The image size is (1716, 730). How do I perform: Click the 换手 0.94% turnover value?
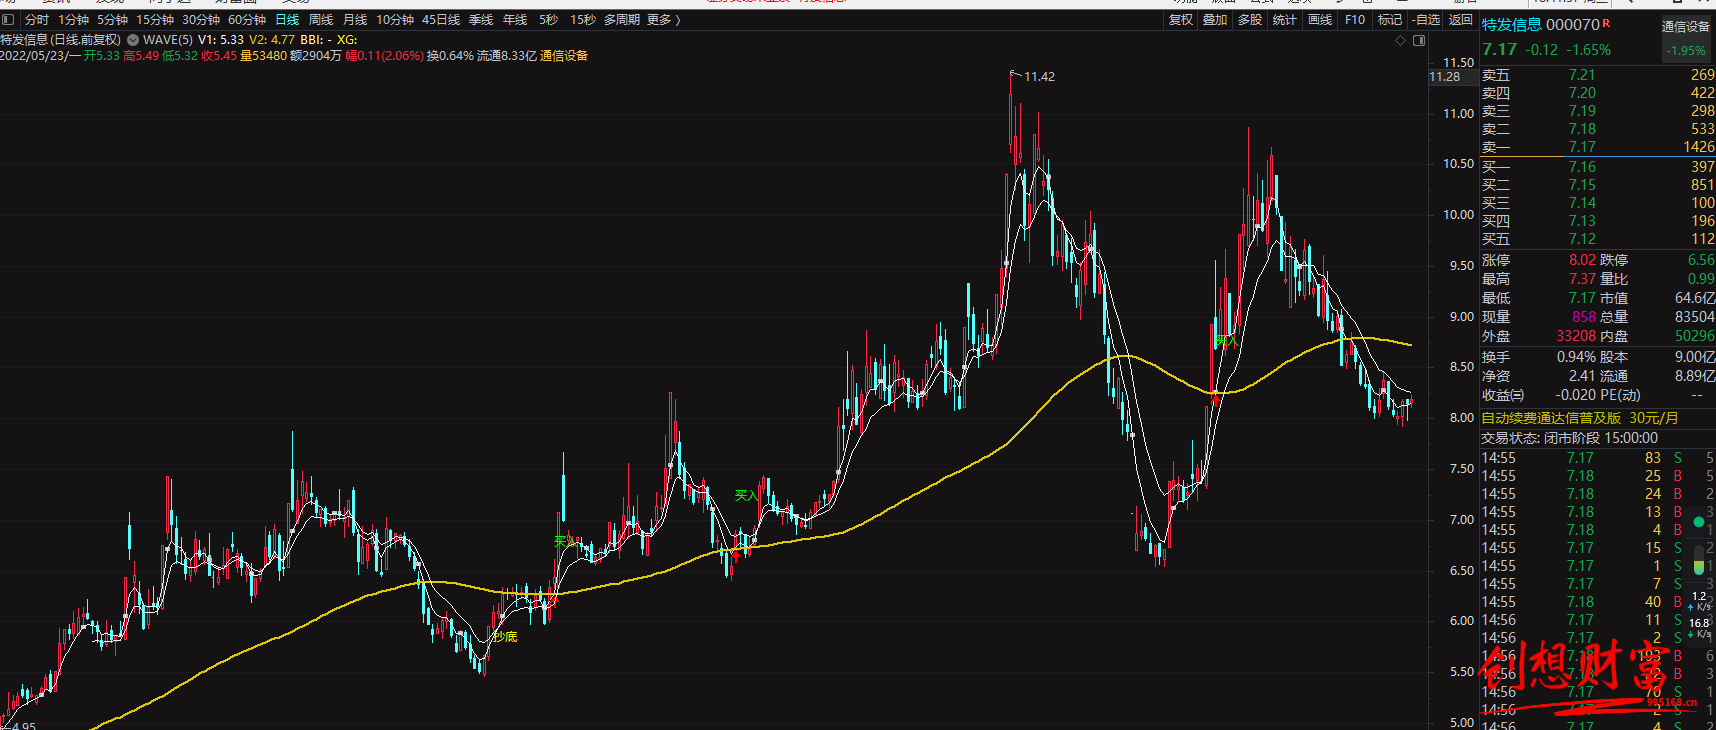1576,357
